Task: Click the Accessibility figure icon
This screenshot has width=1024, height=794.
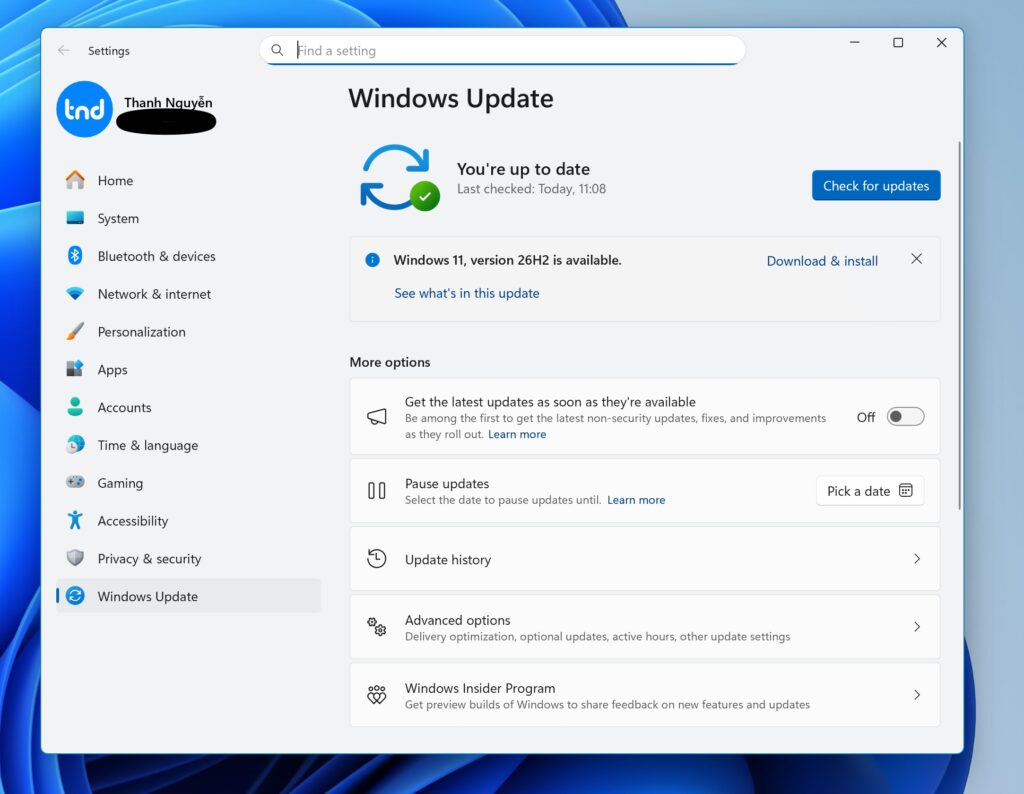Action: (75, 520)
